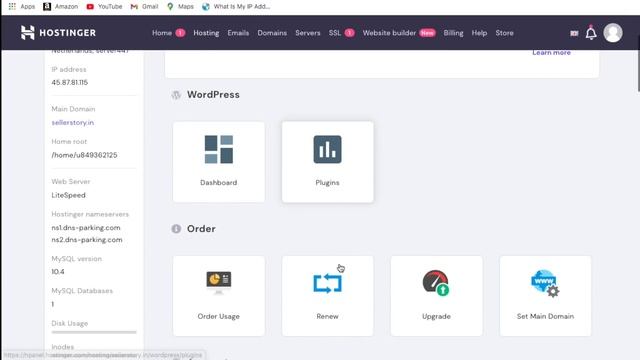The height and width of the screenshot is (360, 640).
Task: Click the Disk Usage label
Action: 69,323
